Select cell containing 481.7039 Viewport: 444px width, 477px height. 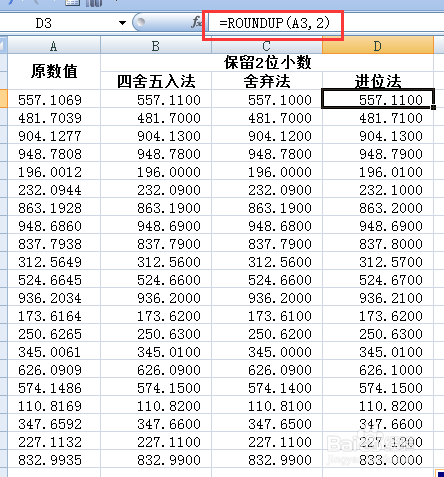(54, 118)
